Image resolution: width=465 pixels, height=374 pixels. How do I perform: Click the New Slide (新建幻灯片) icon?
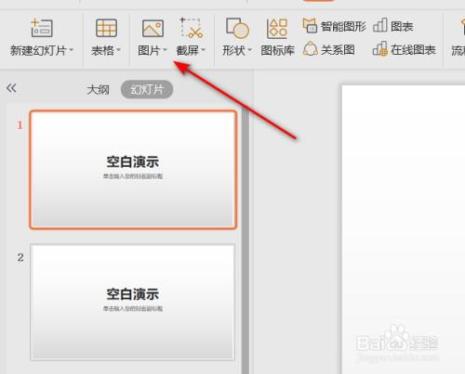[42, 28]
